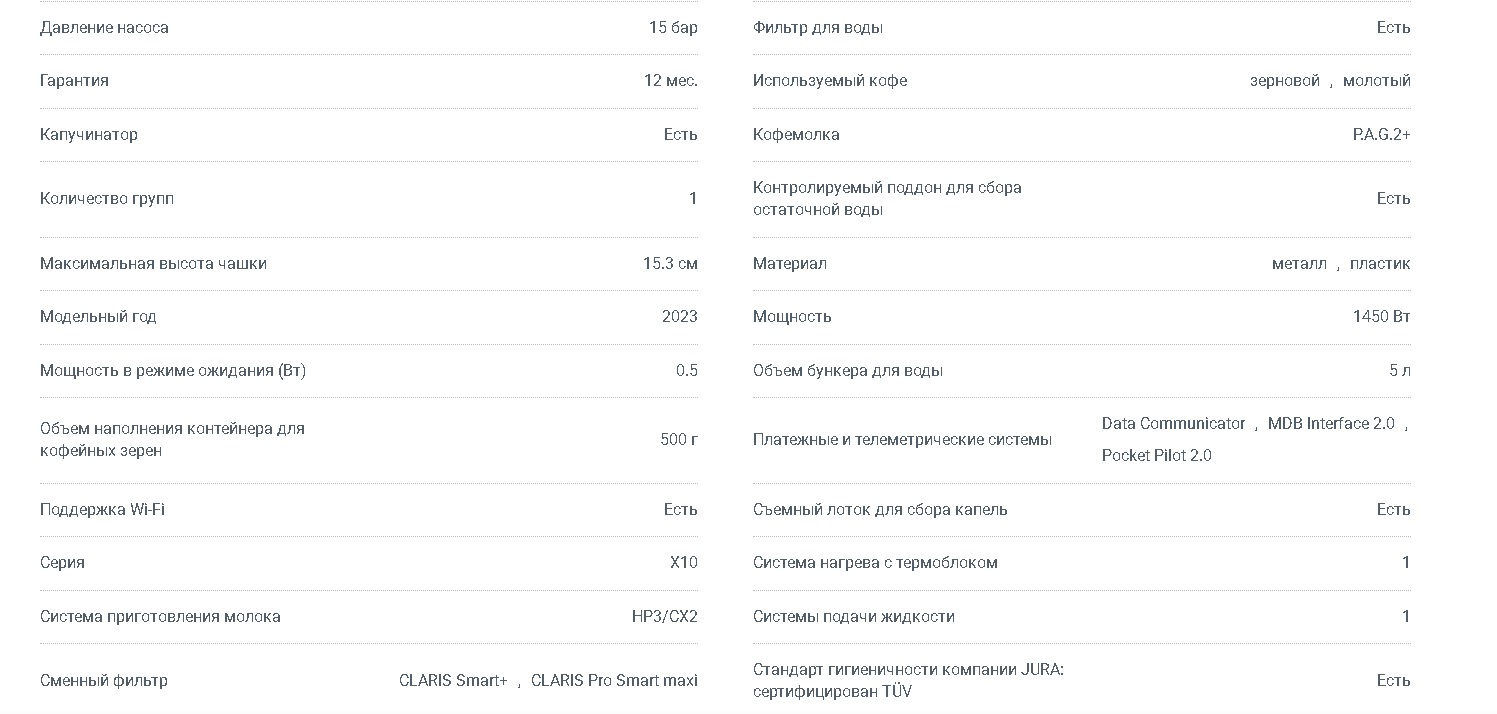Click the Объем бункера для воды label
Image resolution: width=1497 pixels, height=714 pixels.
[848, 371]
